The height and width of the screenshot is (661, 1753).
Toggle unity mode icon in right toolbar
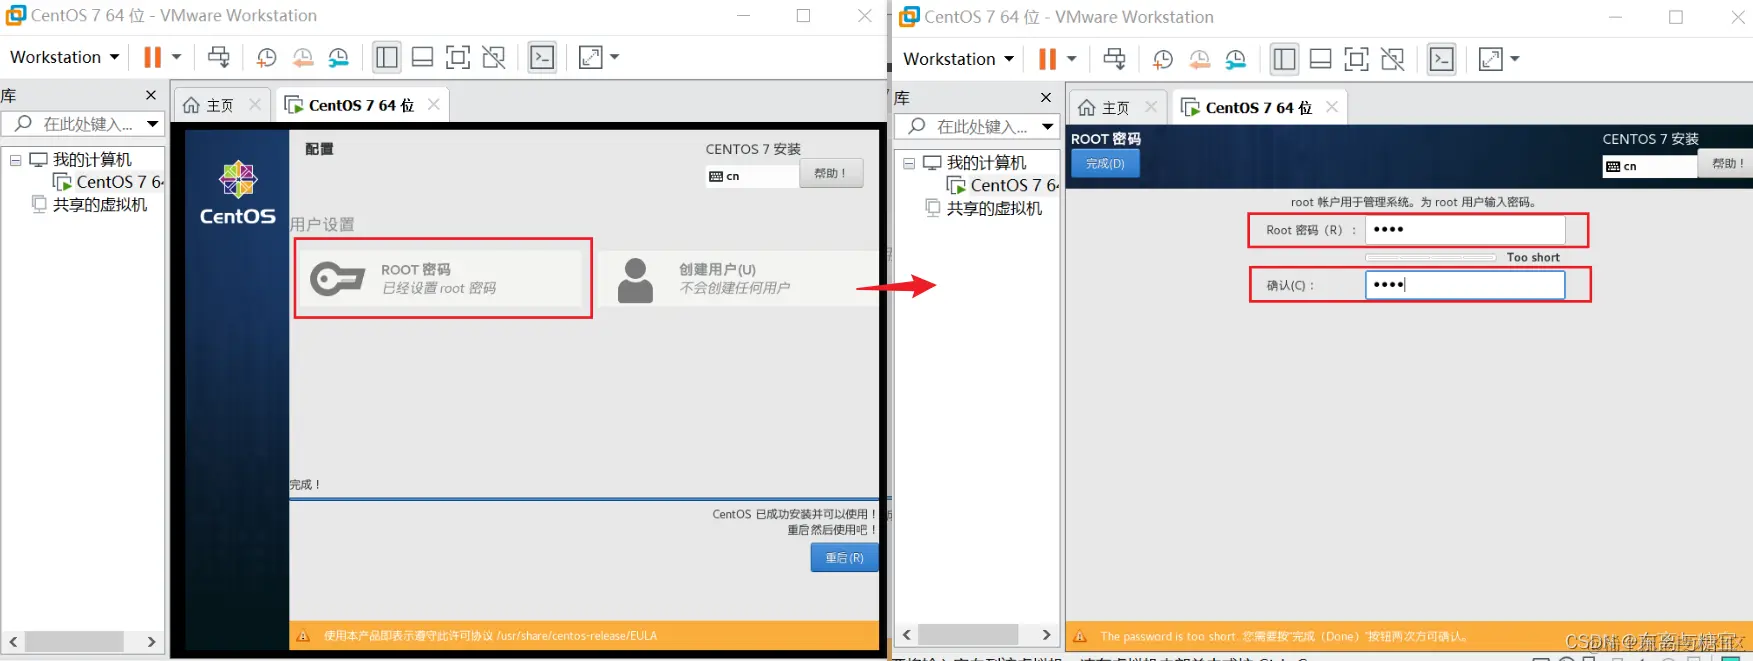(1392, 59)
